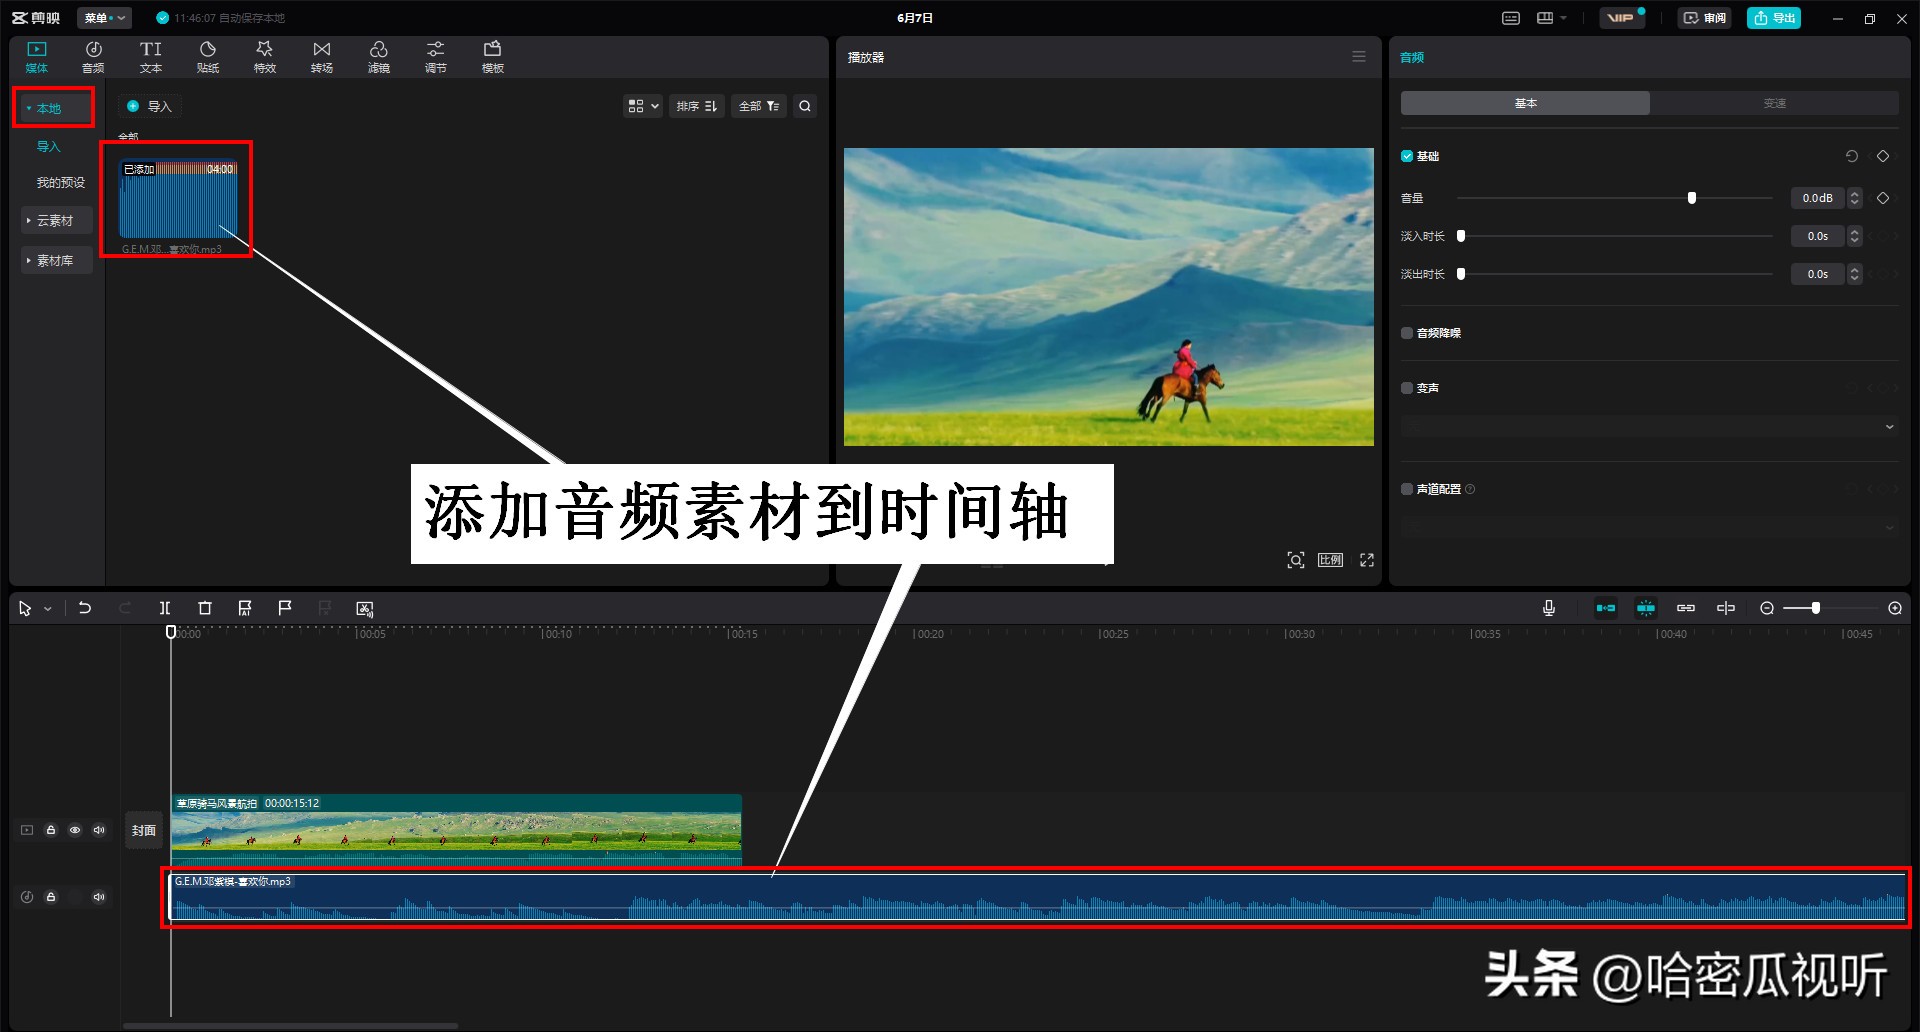Select the 我的预设 sidebar item
Viewport: 1920px width, 1032px height.
61,182
